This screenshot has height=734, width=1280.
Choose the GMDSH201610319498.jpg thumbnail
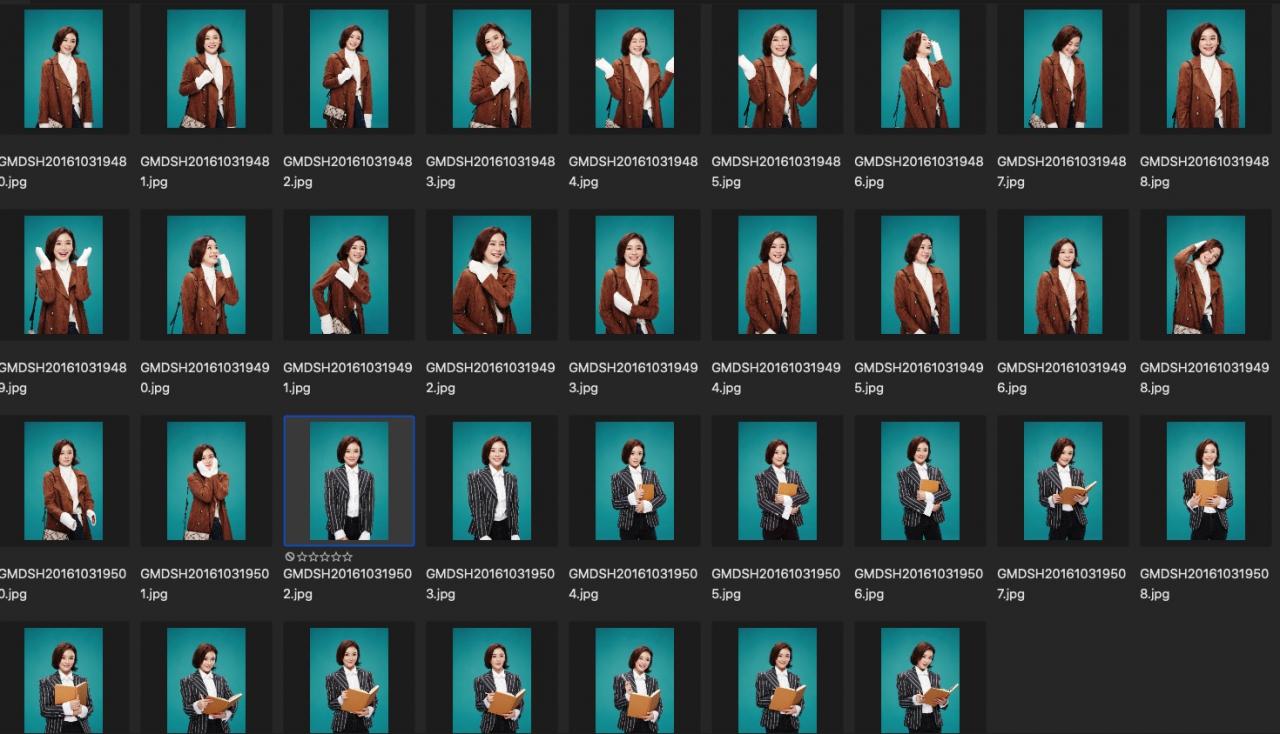(x=1205, y=275)
